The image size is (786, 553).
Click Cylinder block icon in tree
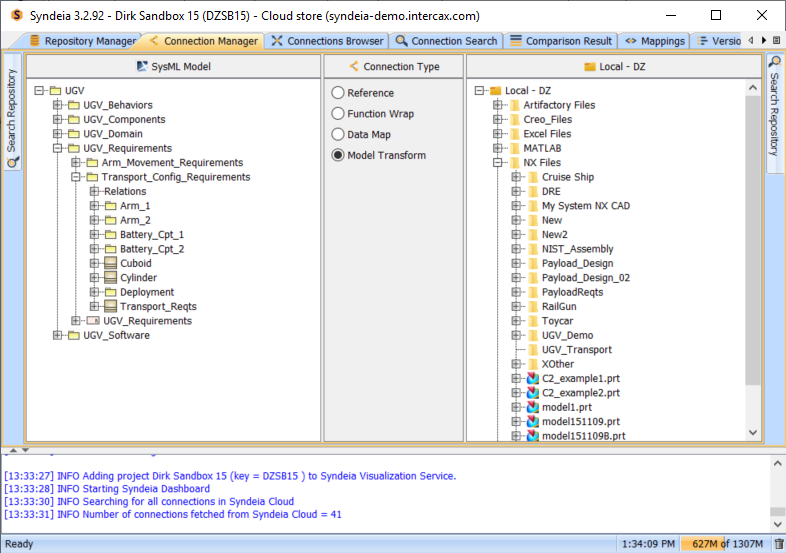(110, 278)
